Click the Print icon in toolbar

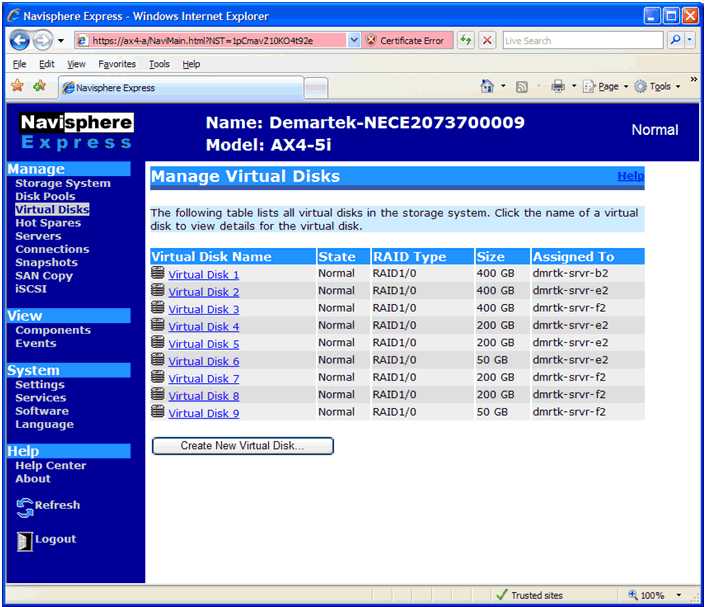tap(558, 87)
